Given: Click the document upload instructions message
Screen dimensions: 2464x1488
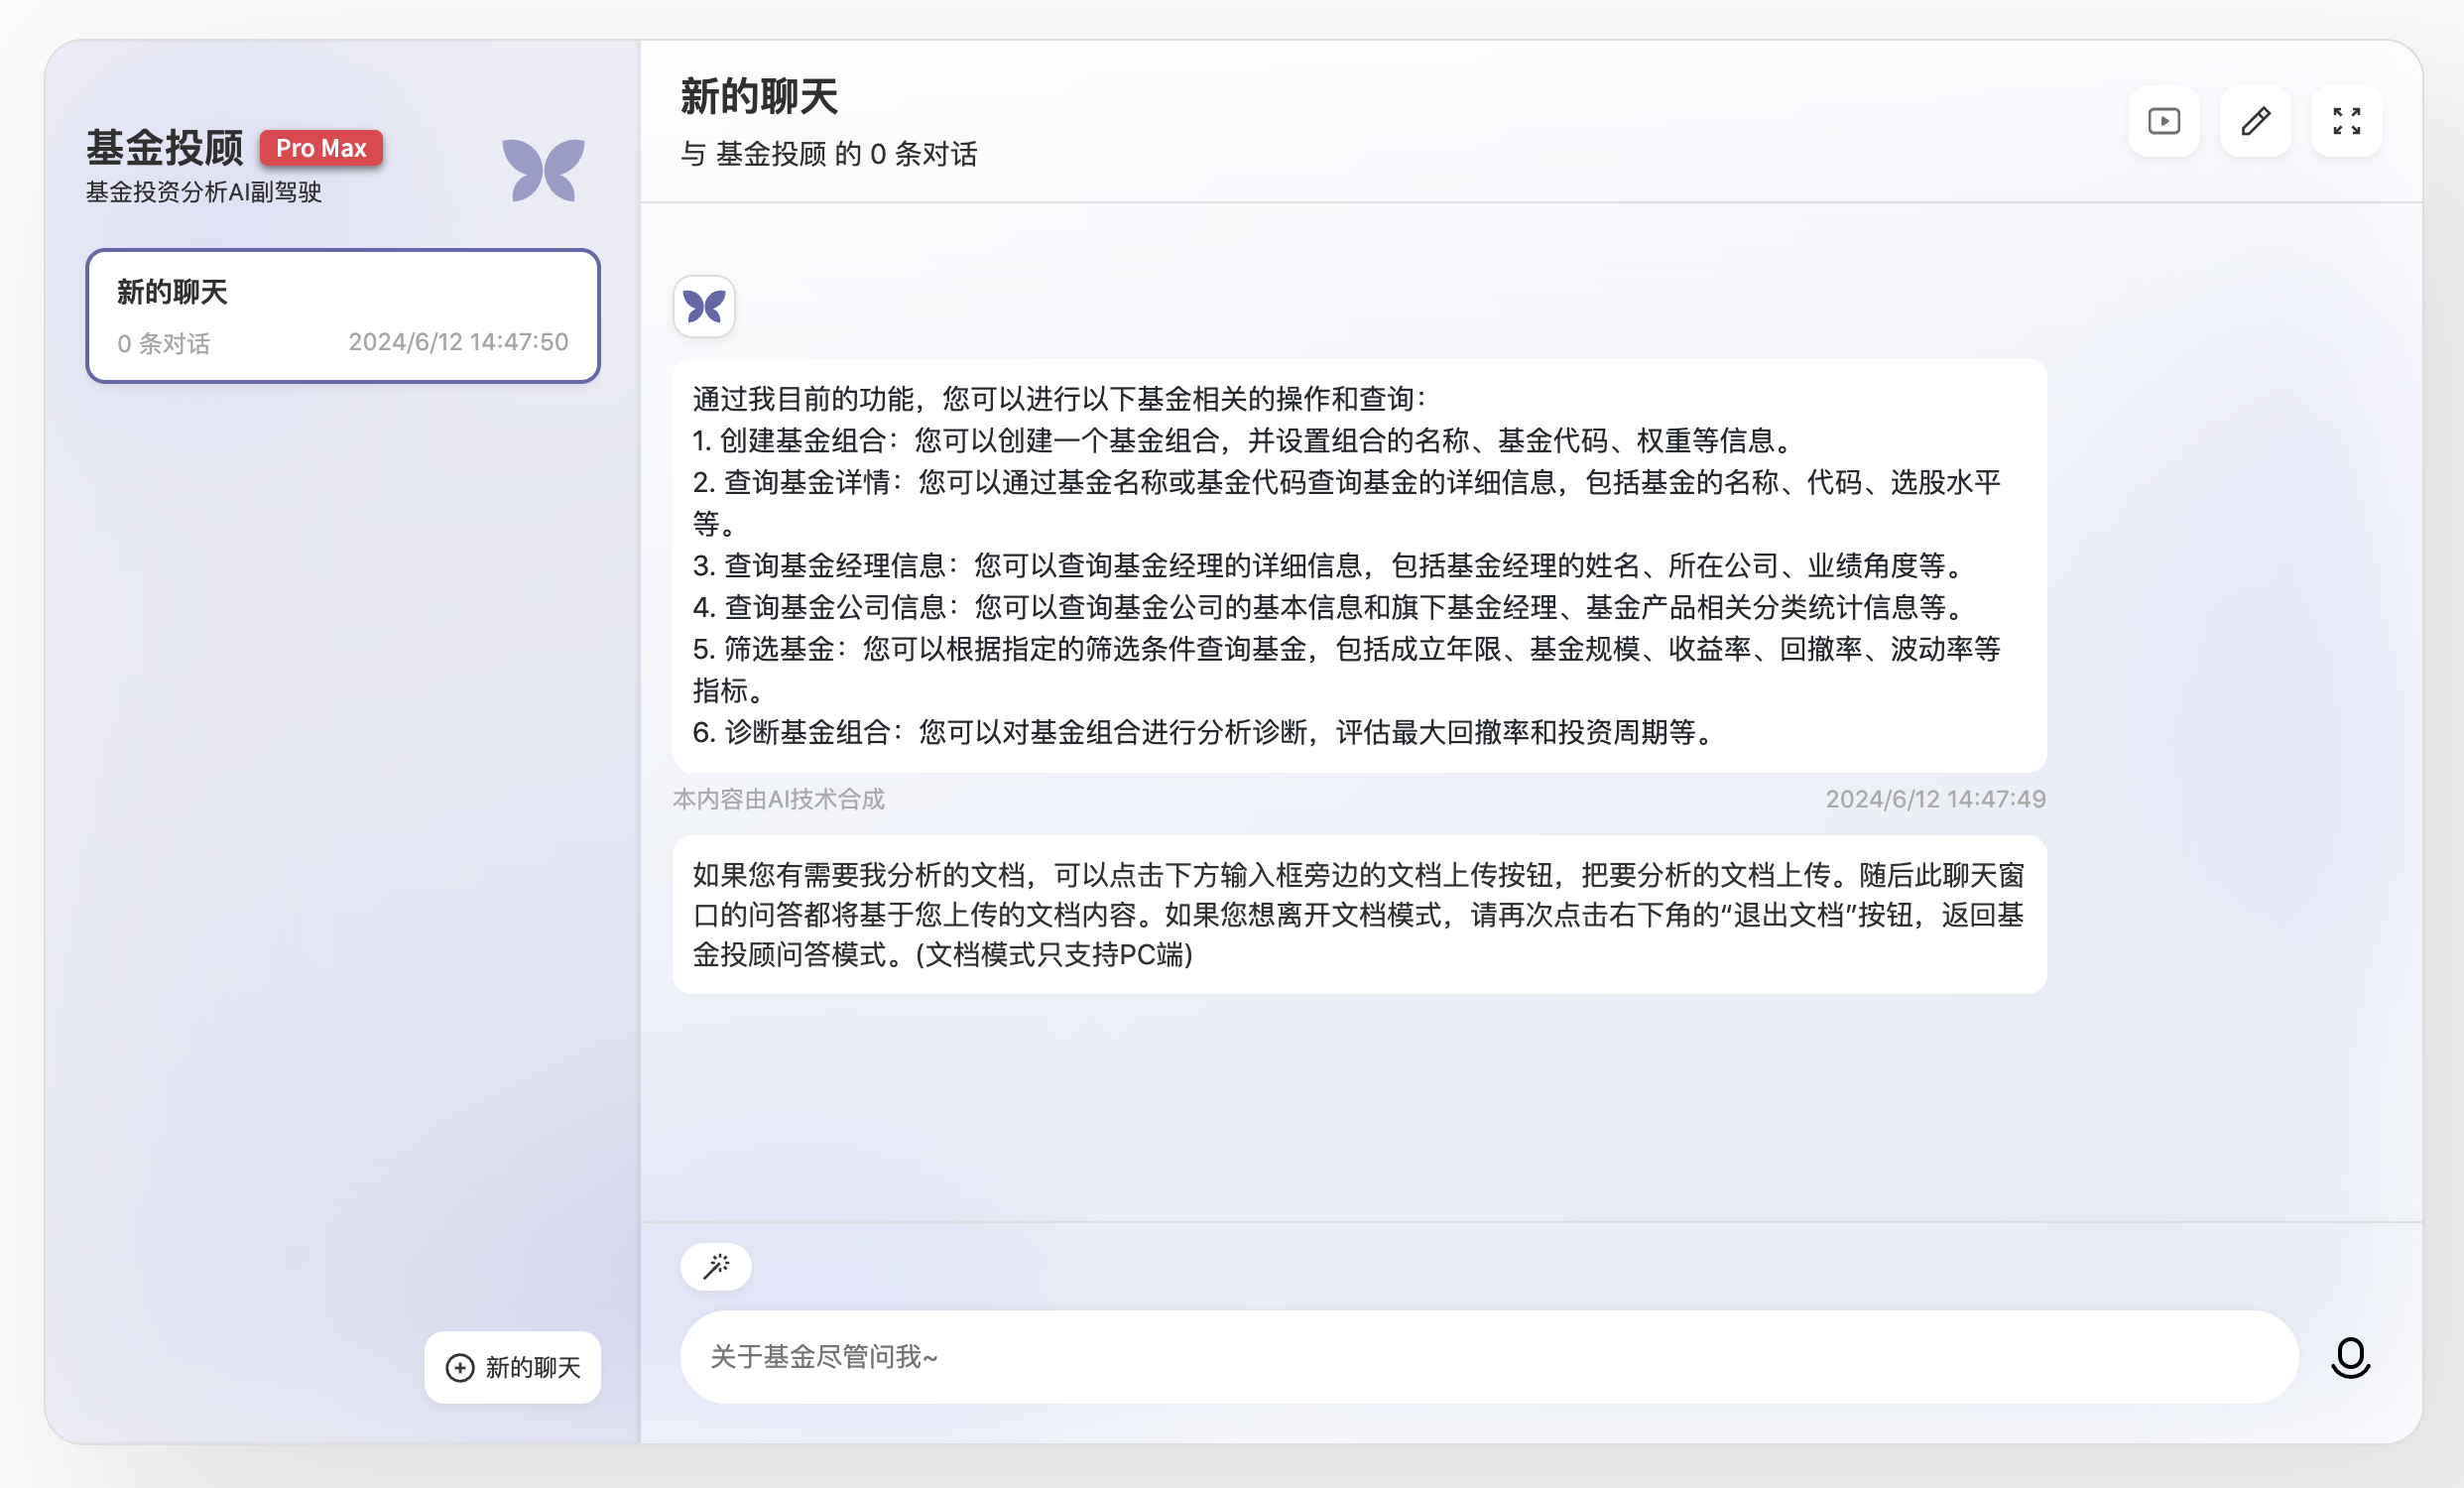Looking at the screenshot, I should pyautogui.click(x=1358, y=914).
